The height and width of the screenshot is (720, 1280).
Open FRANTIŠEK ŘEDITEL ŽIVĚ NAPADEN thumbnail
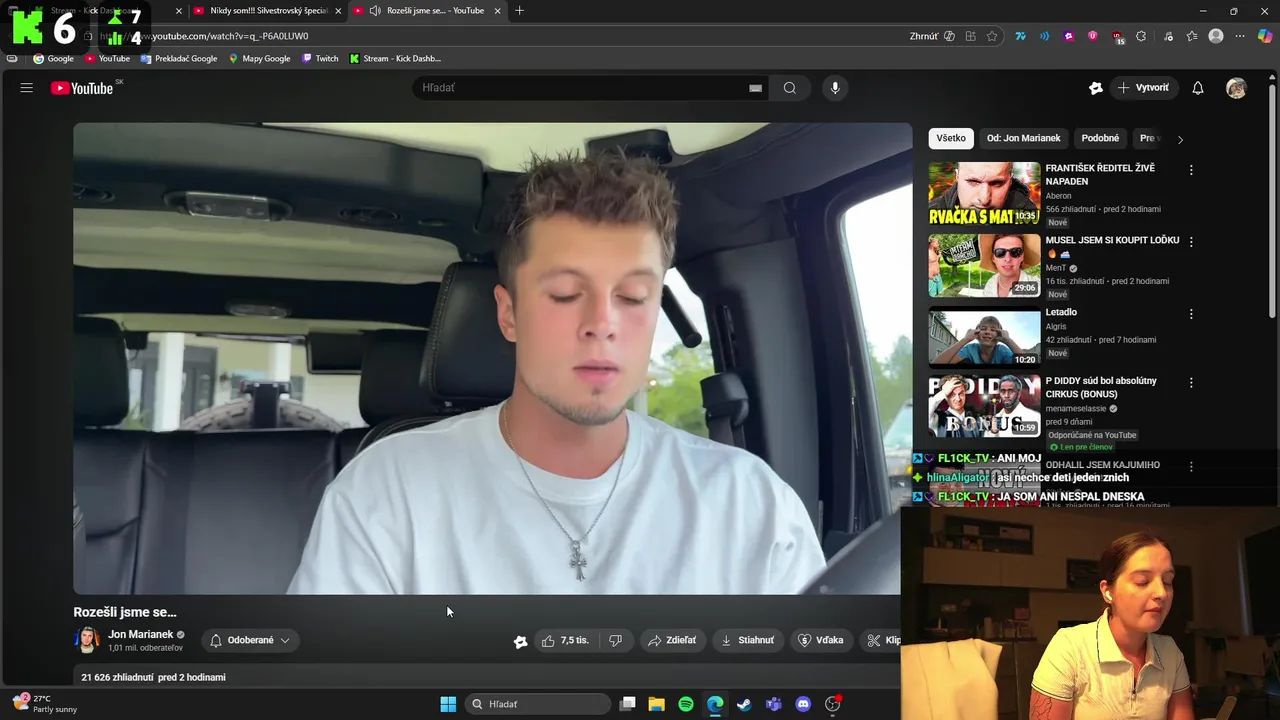(984, 194)
